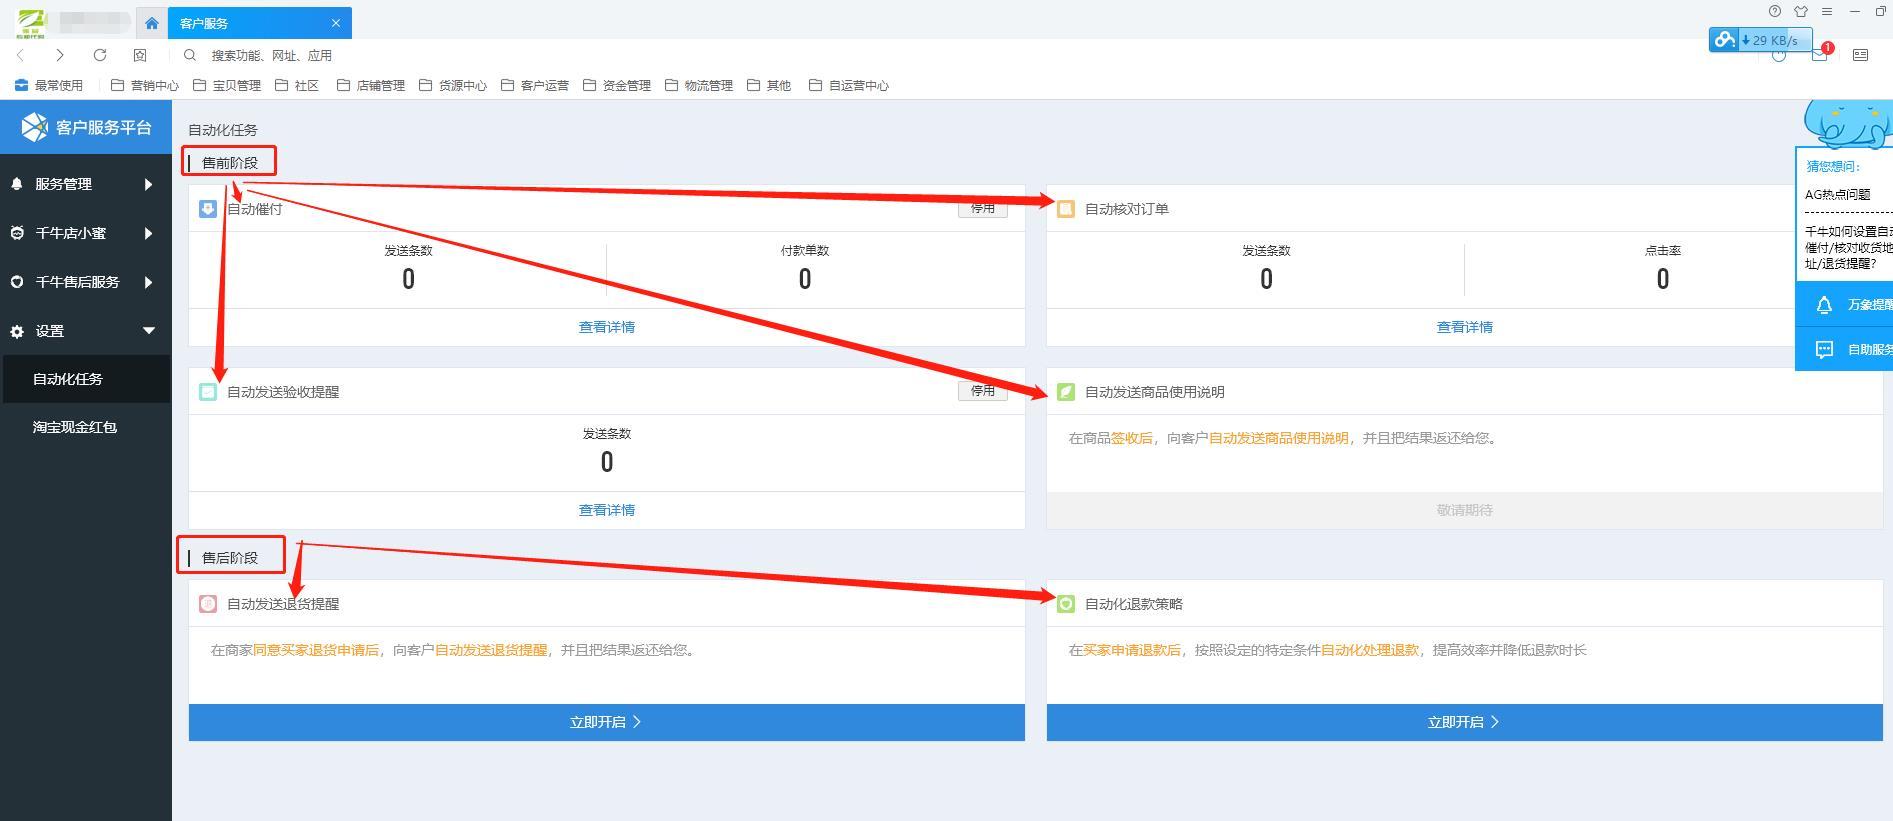Focus the 搜索功能、网址、应用 search field

271,56
